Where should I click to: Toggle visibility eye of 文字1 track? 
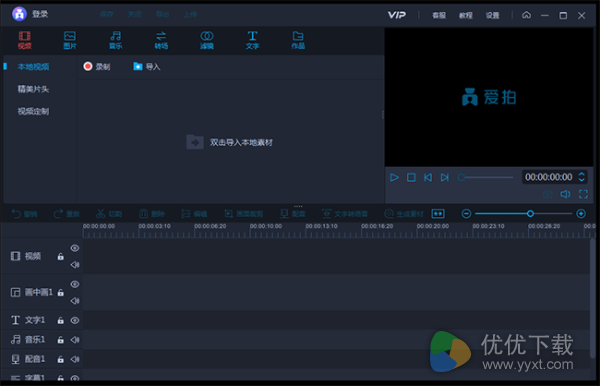pos(75,320)
